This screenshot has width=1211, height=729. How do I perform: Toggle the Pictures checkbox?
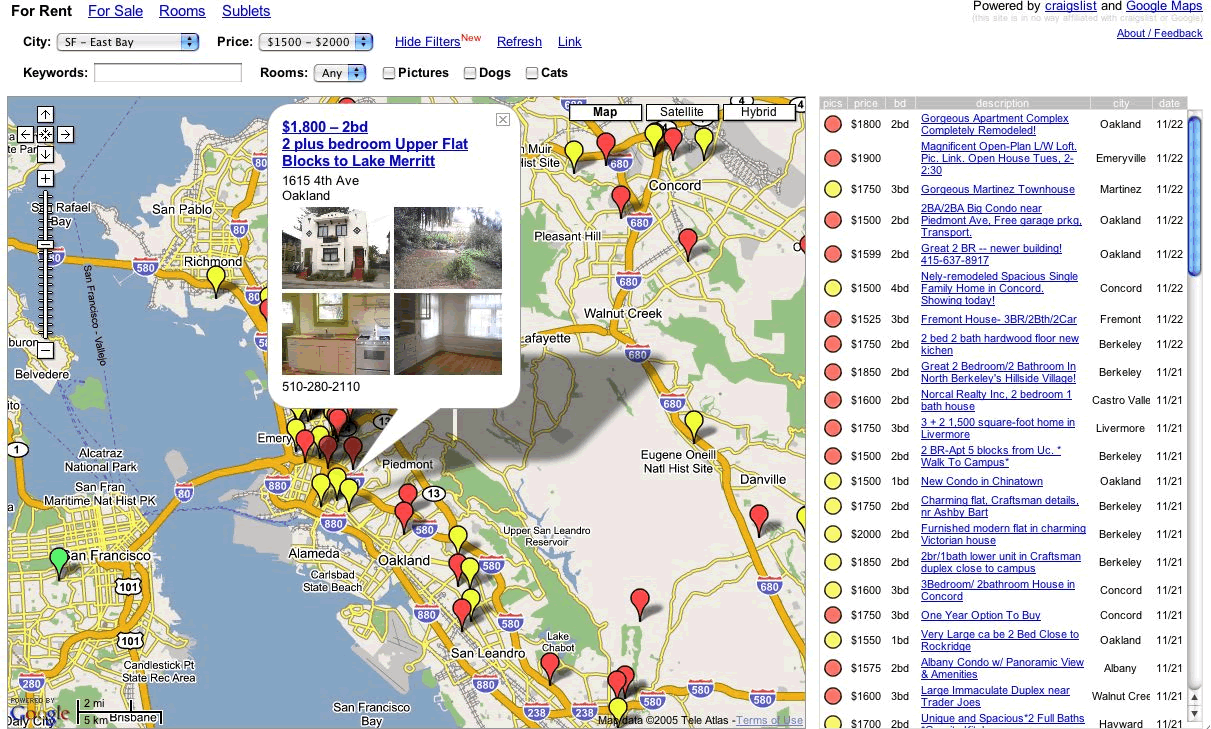(389, 73)
